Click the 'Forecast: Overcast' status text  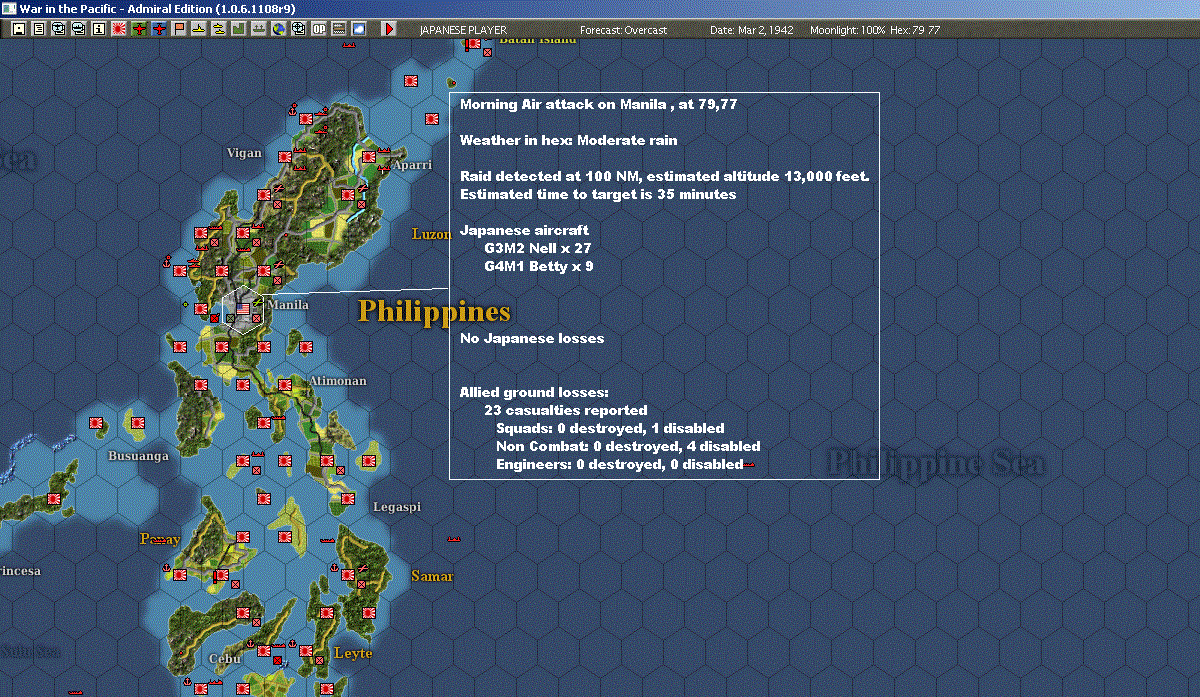coord(624,30)
